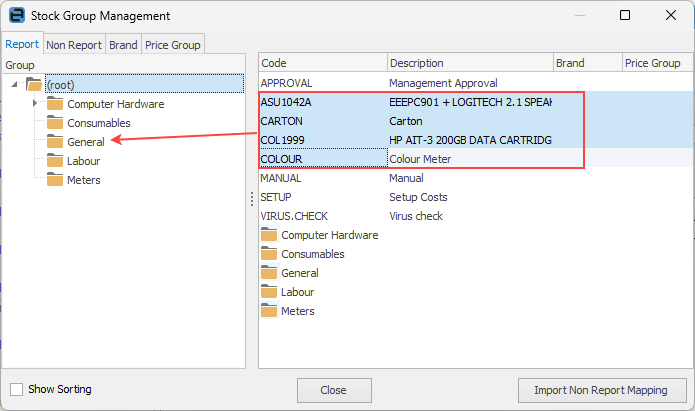Click Computer Hardware folder icon in right list
The width and height of the screenshot is (695, 411).
click(x=268, y=235)
